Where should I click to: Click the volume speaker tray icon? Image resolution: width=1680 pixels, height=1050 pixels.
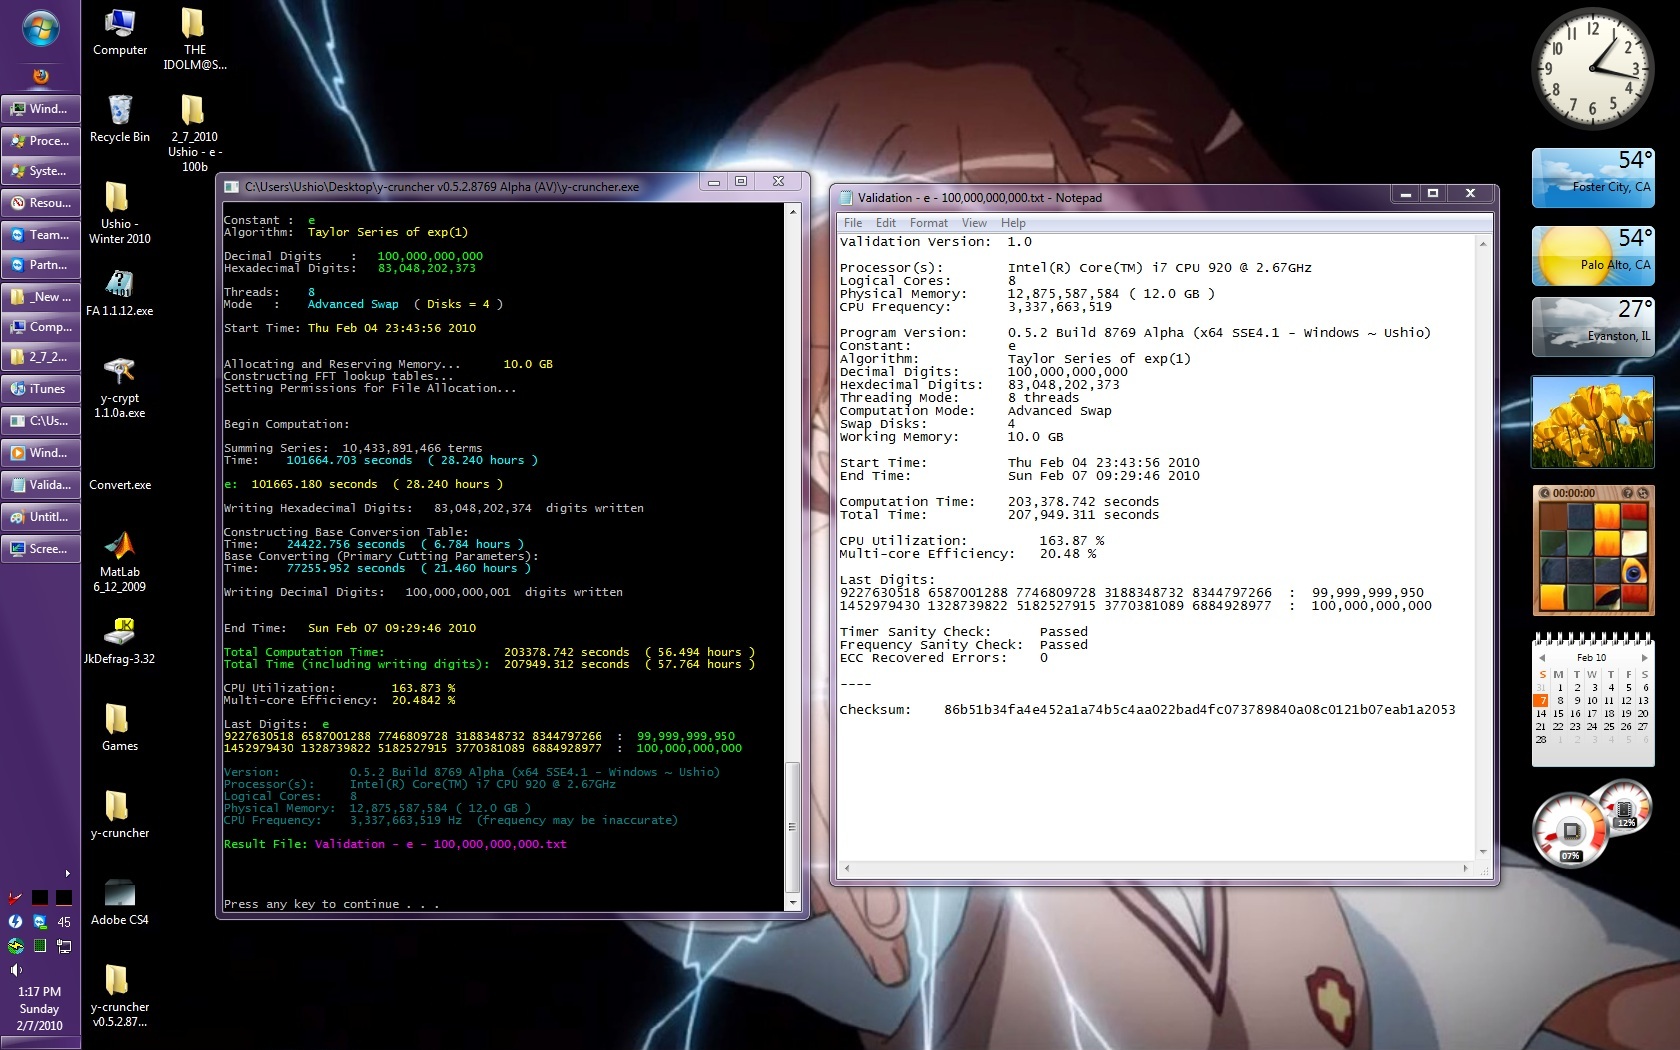[15, 970]
